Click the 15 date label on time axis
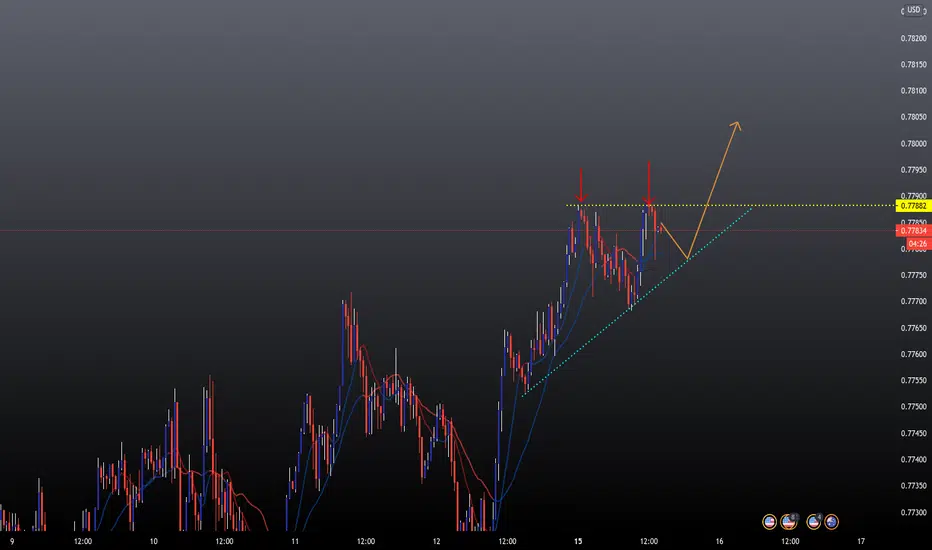 click(x=578, y=542)
